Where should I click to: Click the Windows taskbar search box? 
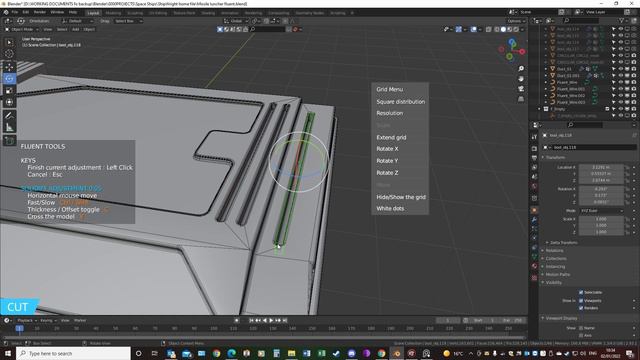pyautogui.click(x=73, y=353)
